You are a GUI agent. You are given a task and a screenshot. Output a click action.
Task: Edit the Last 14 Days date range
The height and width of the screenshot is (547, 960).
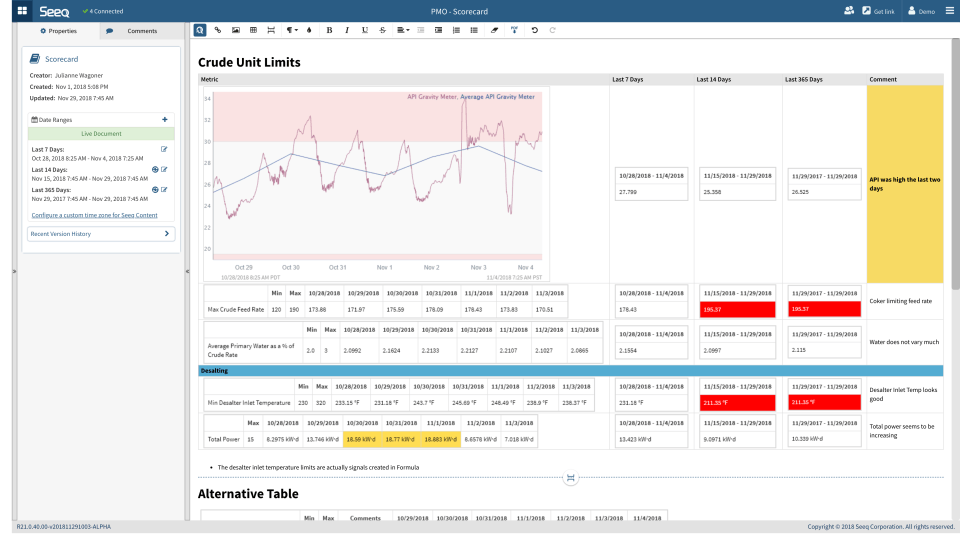[x=164, y=170]
